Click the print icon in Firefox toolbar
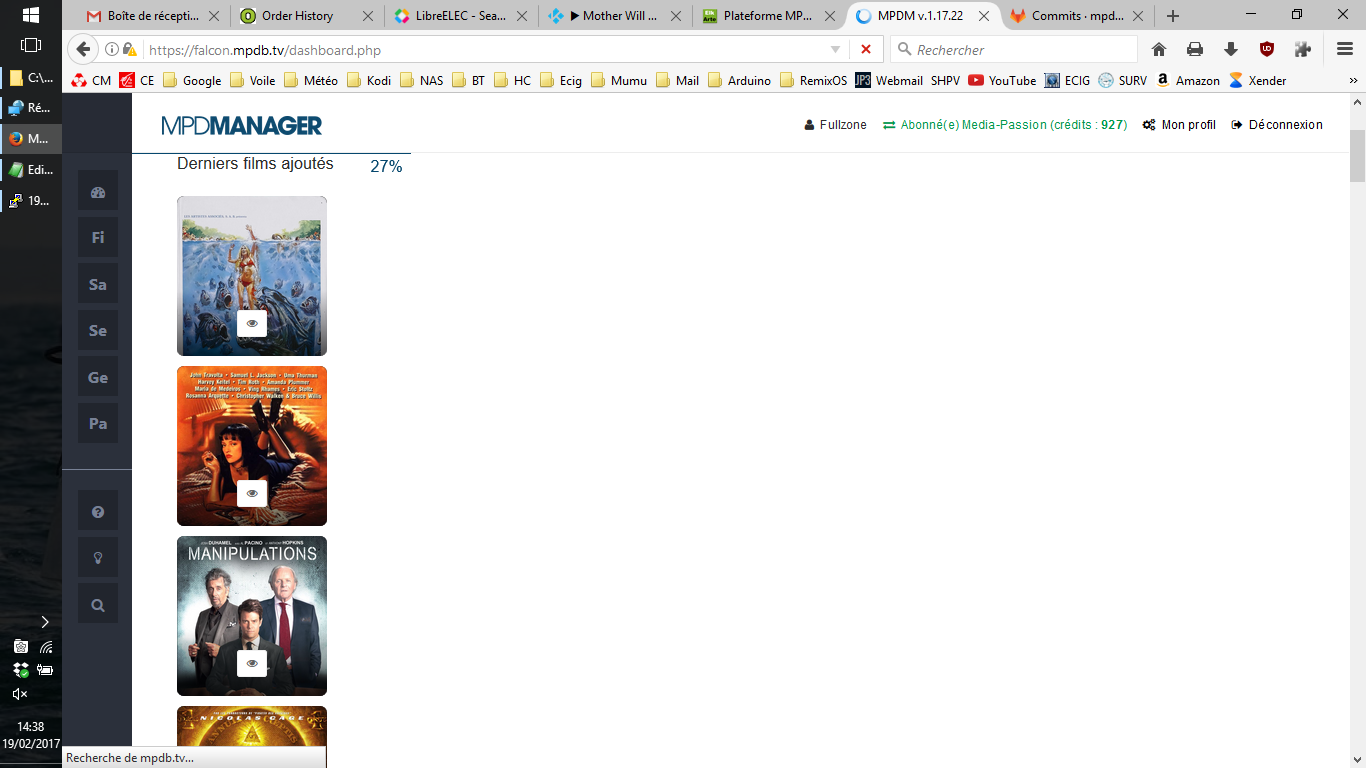The height and width of the screenshot is (768, 1366). pyautogui.click(x=1195, y=50)
